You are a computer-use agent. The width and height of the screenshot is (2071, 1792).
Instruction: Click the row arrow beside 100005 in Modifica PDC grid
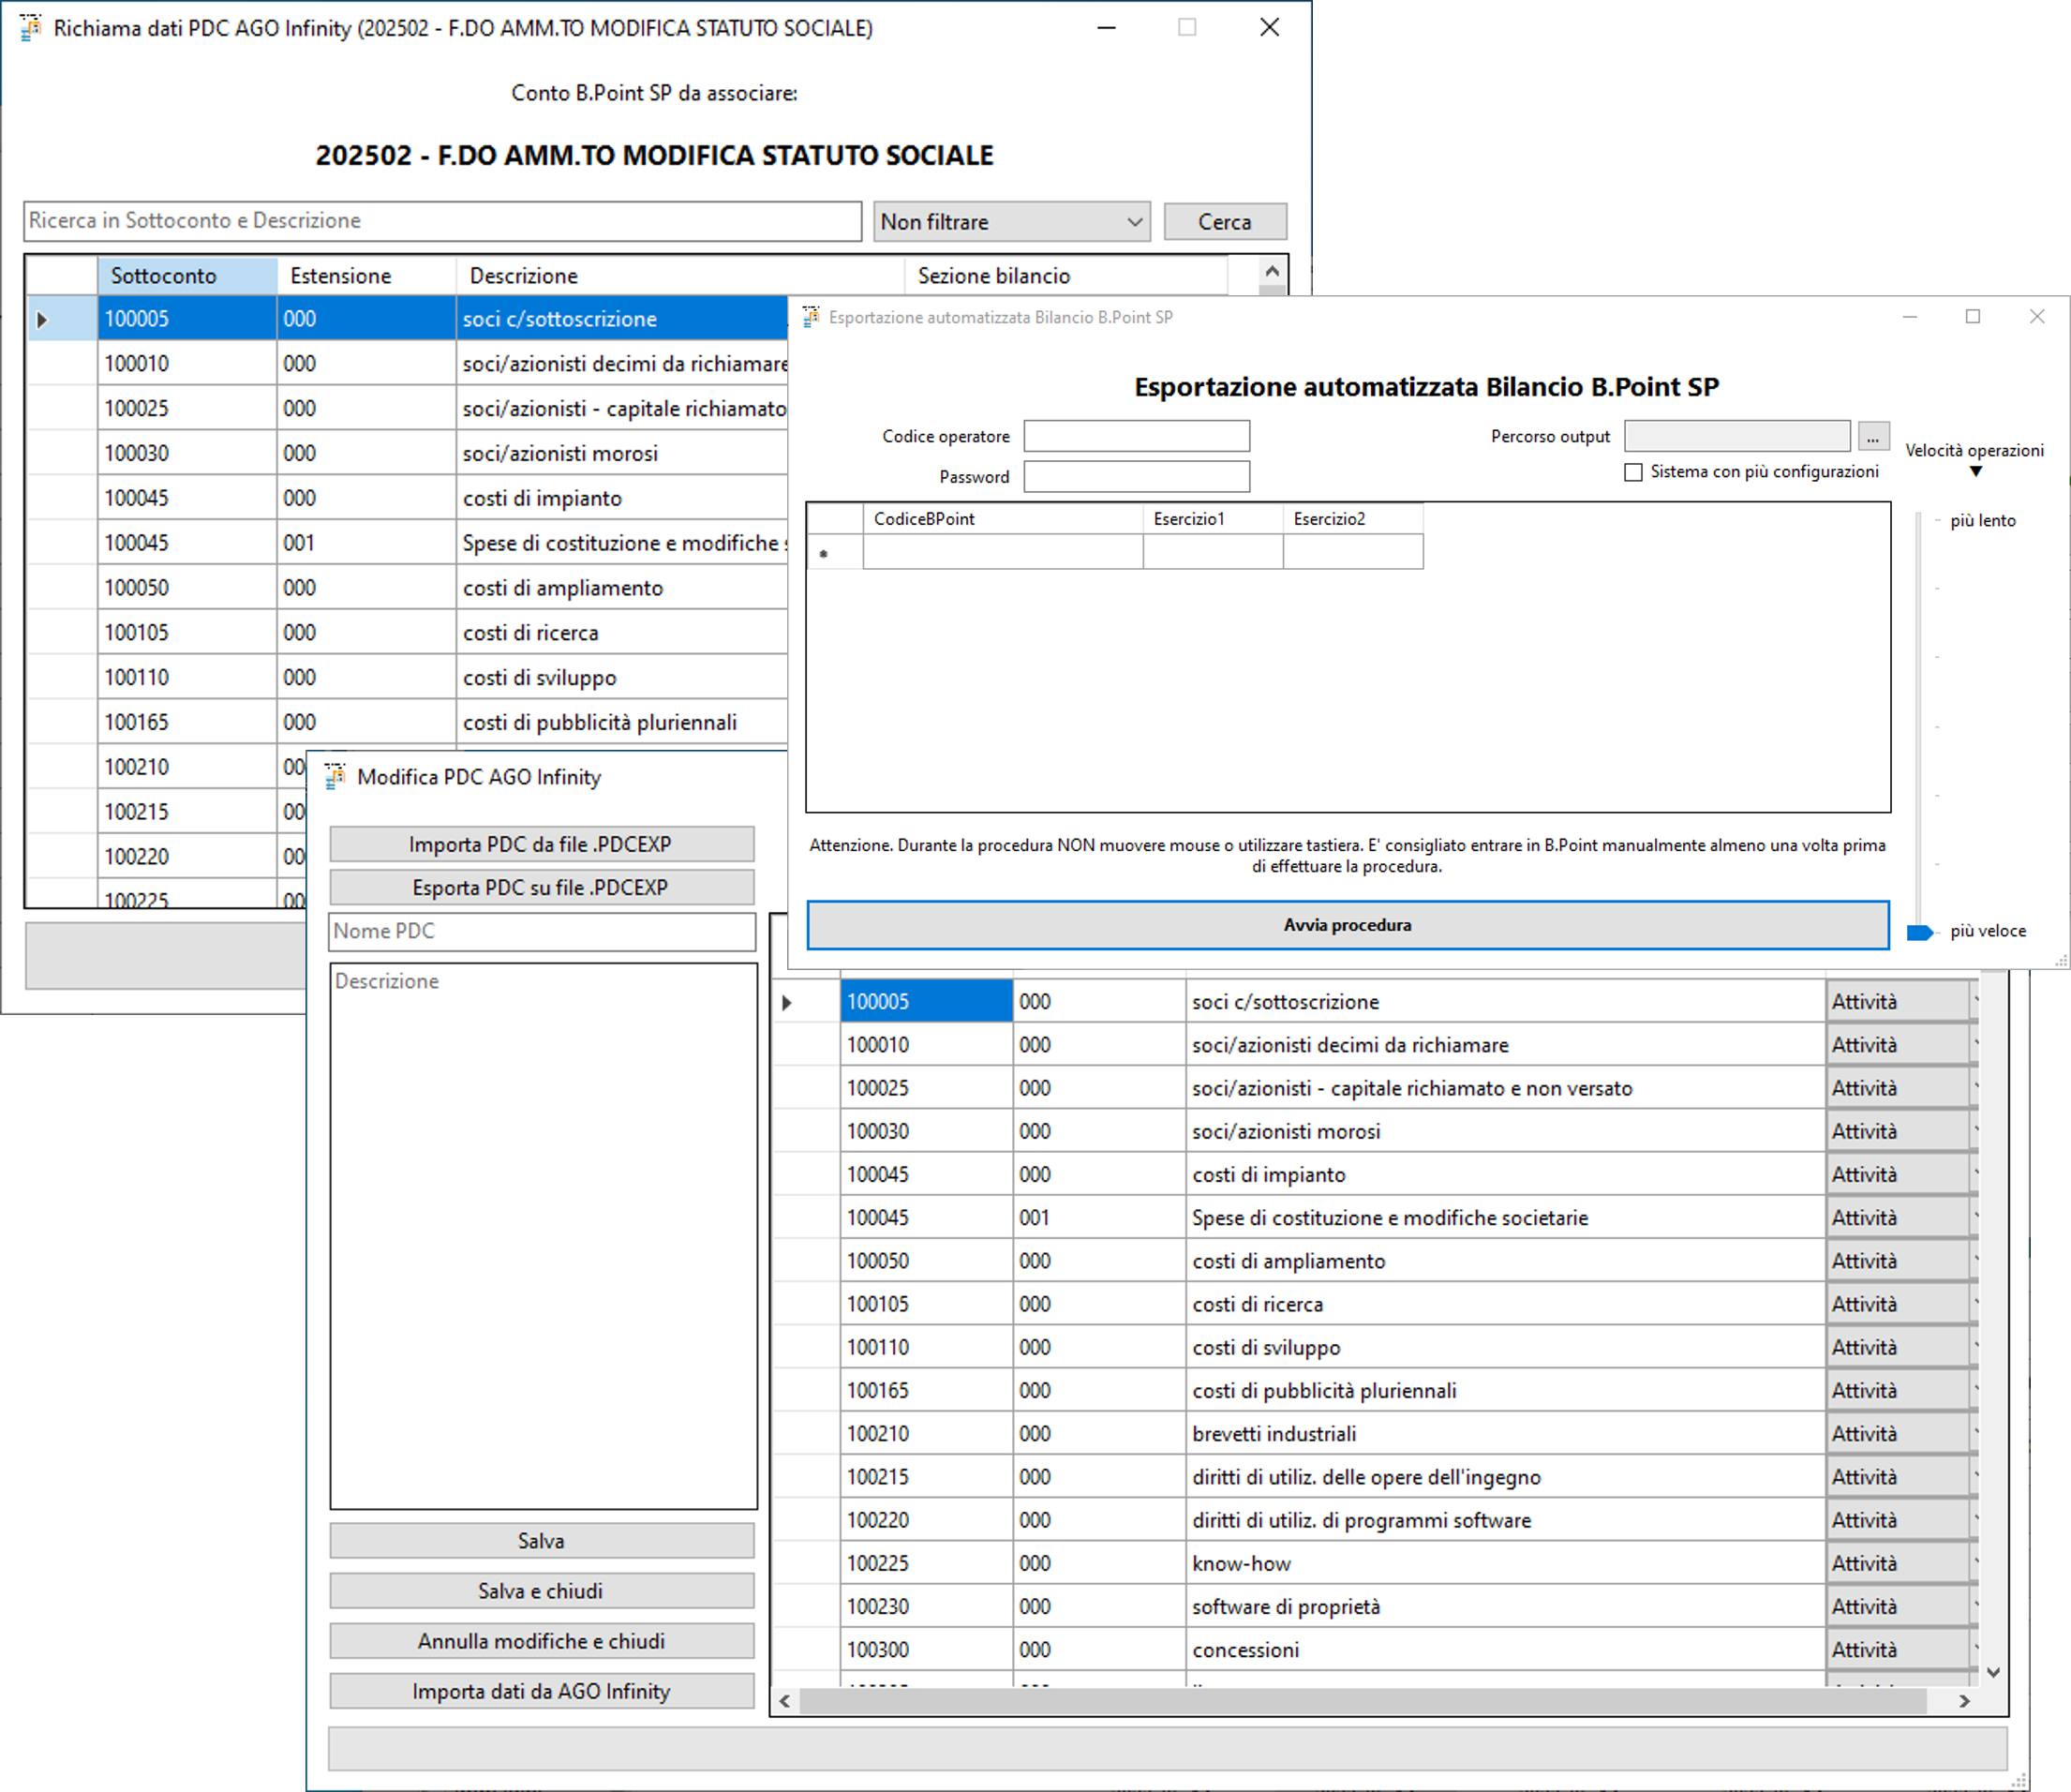click(x=787, y=1002)
